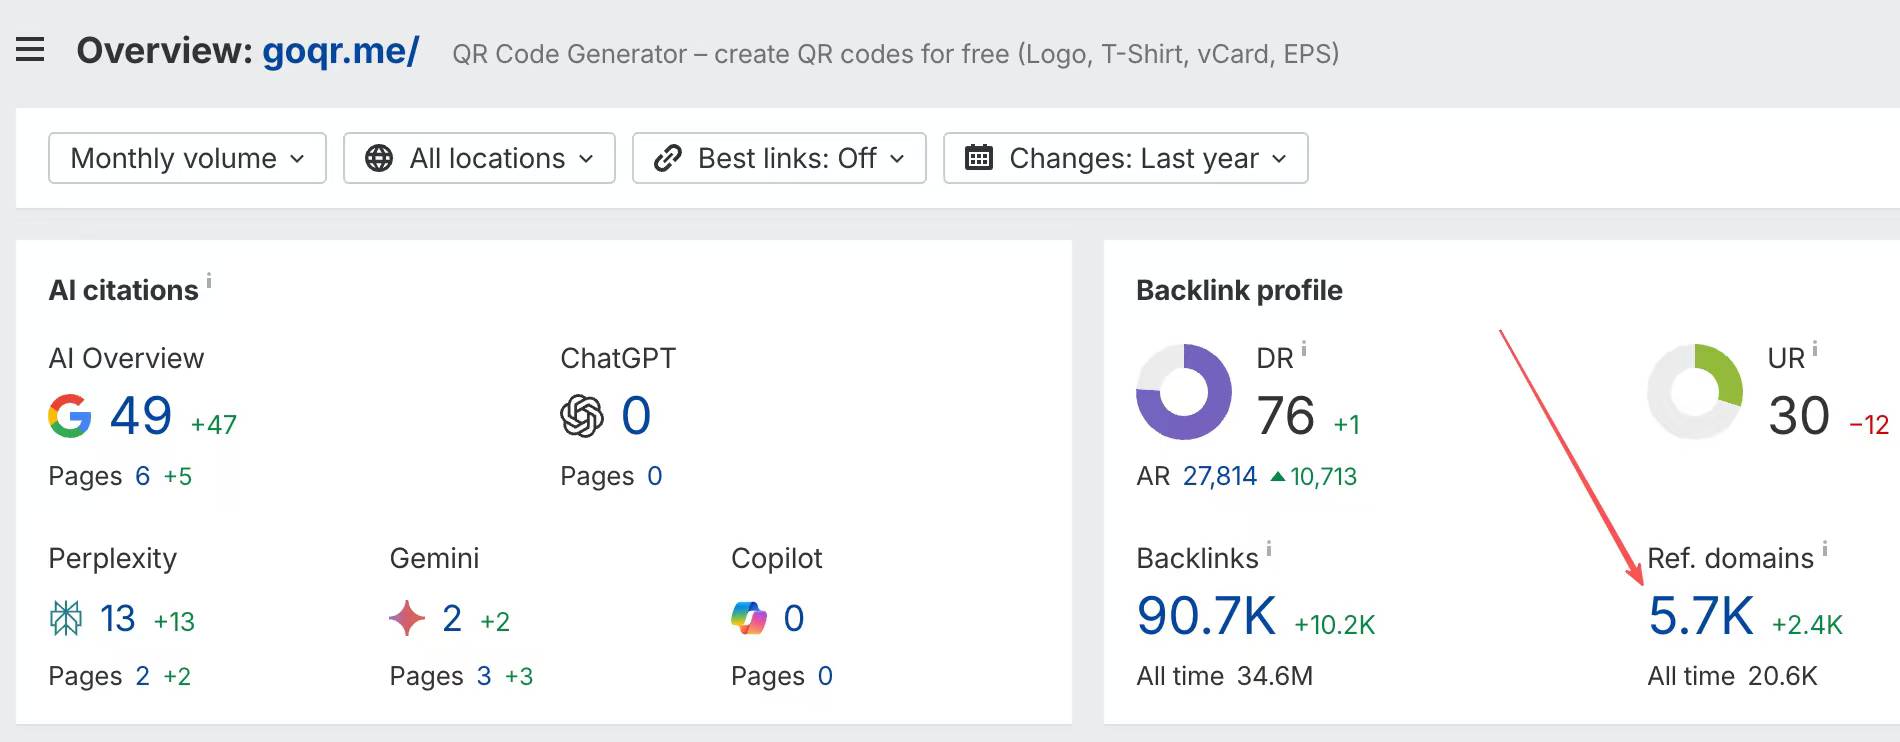Open the Monthly volume dropdown

[x=187, y=158]
